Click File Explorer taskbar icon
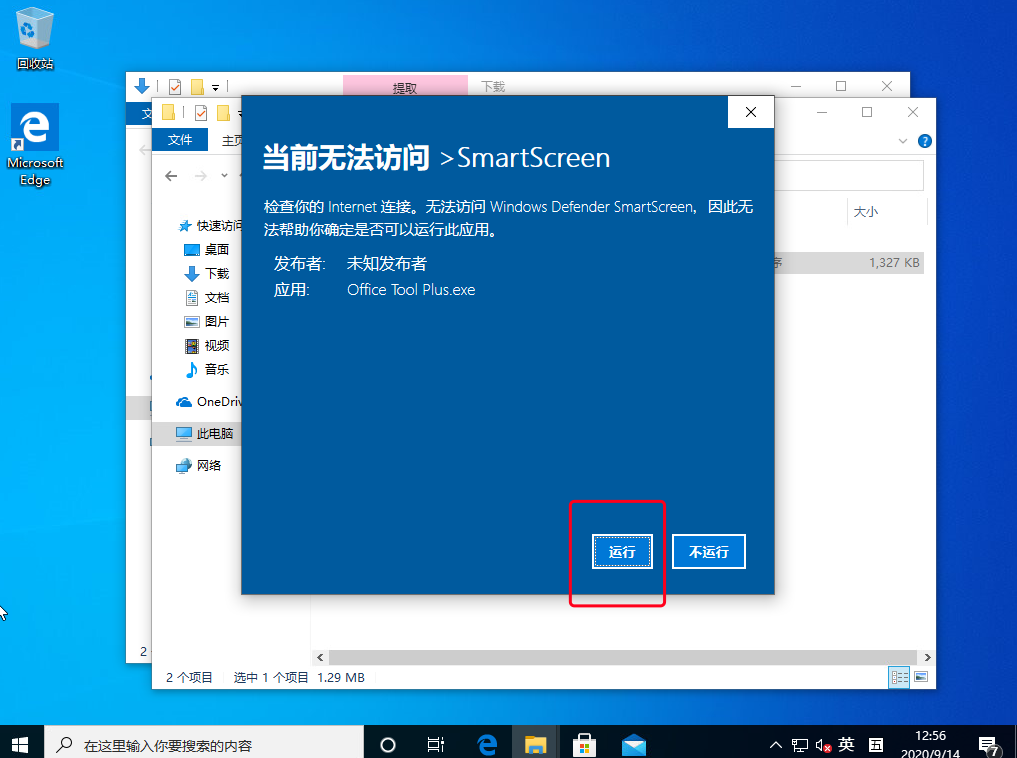Screen dimensions: 1017x758 [536, 744]
